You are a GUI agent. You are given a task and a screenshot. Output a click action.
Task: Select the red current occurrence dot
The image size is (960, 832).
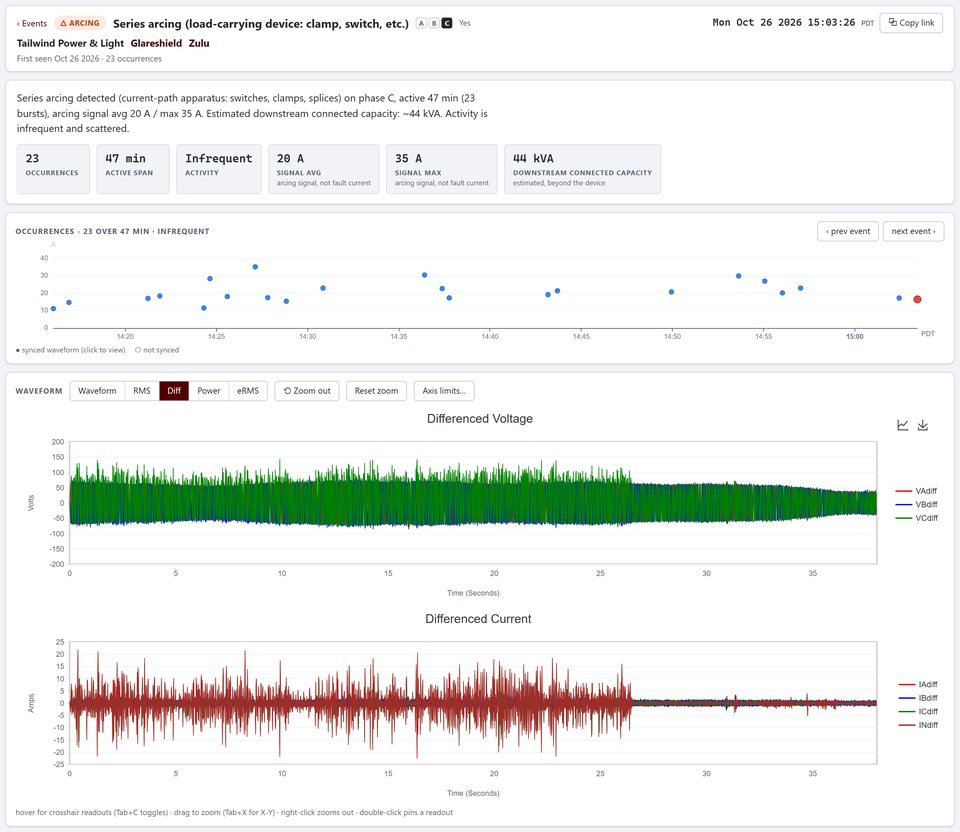point(917,299)
